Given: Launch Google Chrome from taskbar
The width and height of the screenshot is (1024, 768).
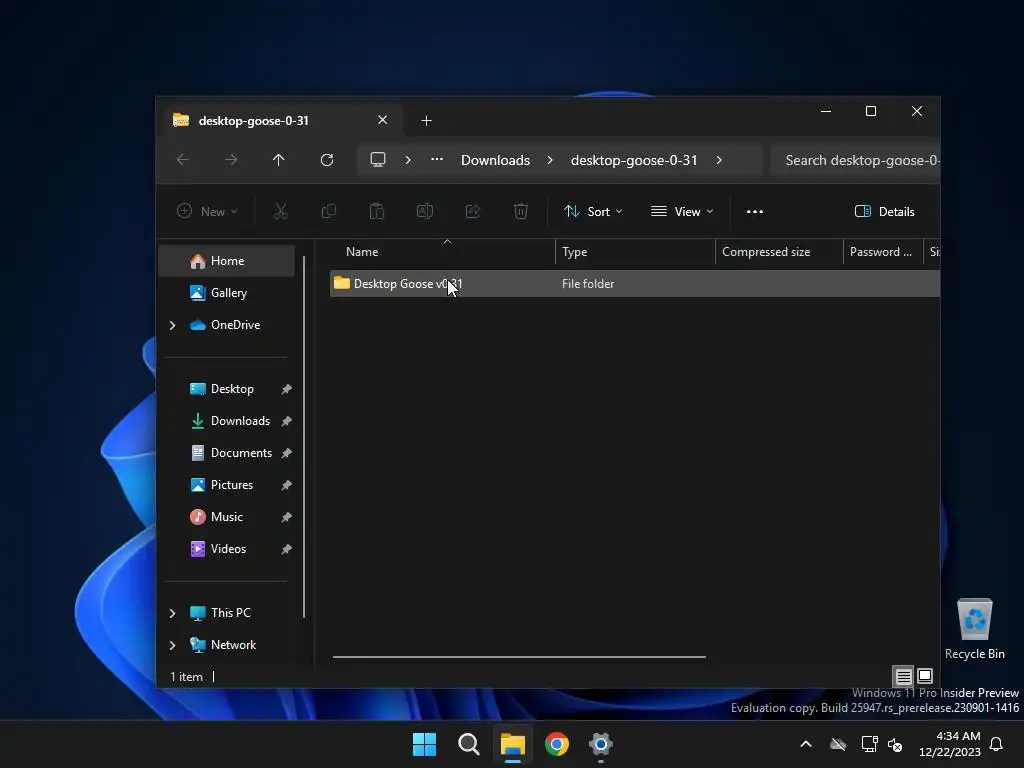Looking at the screenshot, I should tap(556, 744).
